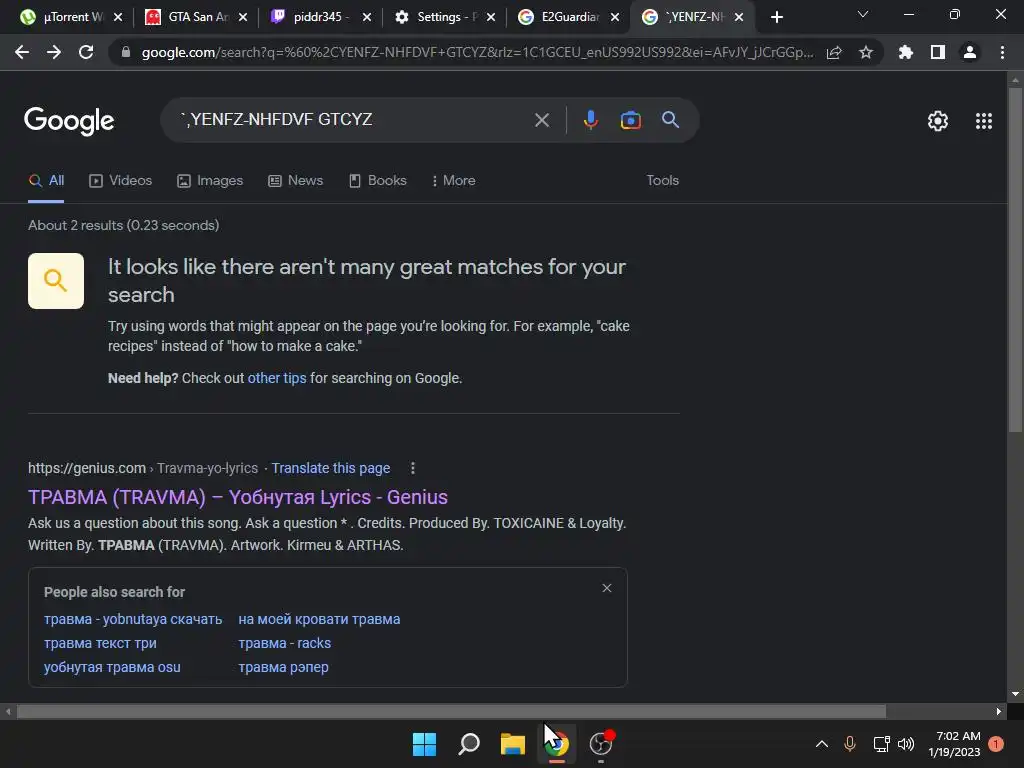This screenshot has height=768, width=1024.
Task: Open Windows Start menu
Action: point(424,744)
